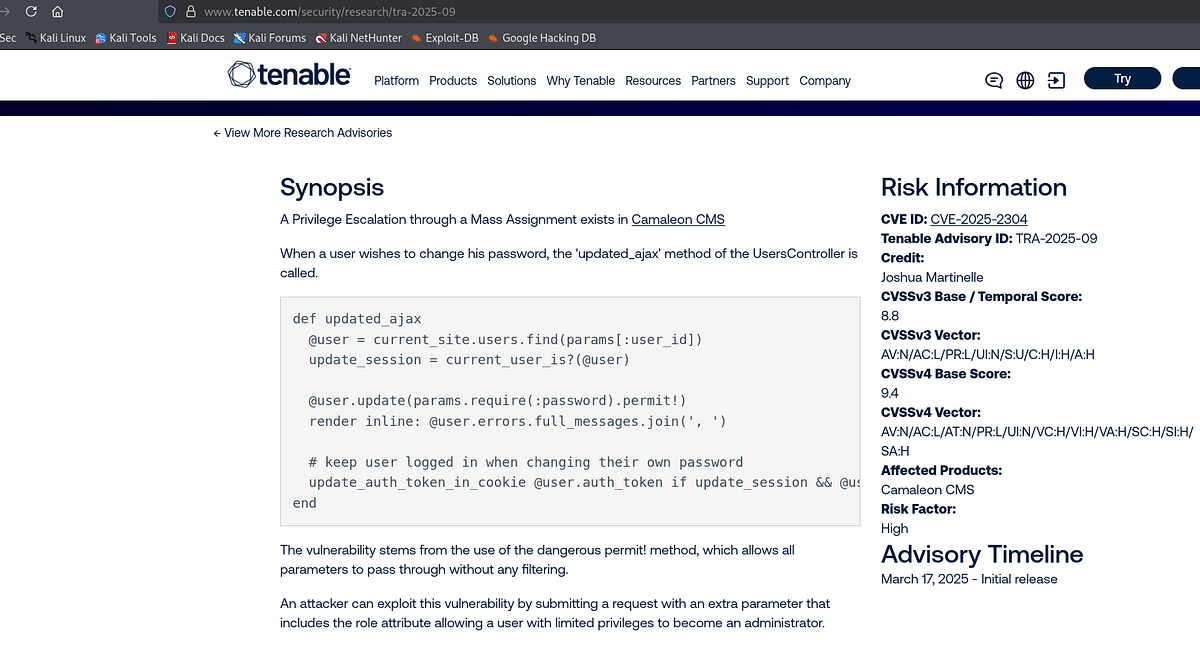Image resolution: width=1200 pixels, height=652 pixels.
Task: Go to Tenable homepage via logo
Action: click(289, 75)
